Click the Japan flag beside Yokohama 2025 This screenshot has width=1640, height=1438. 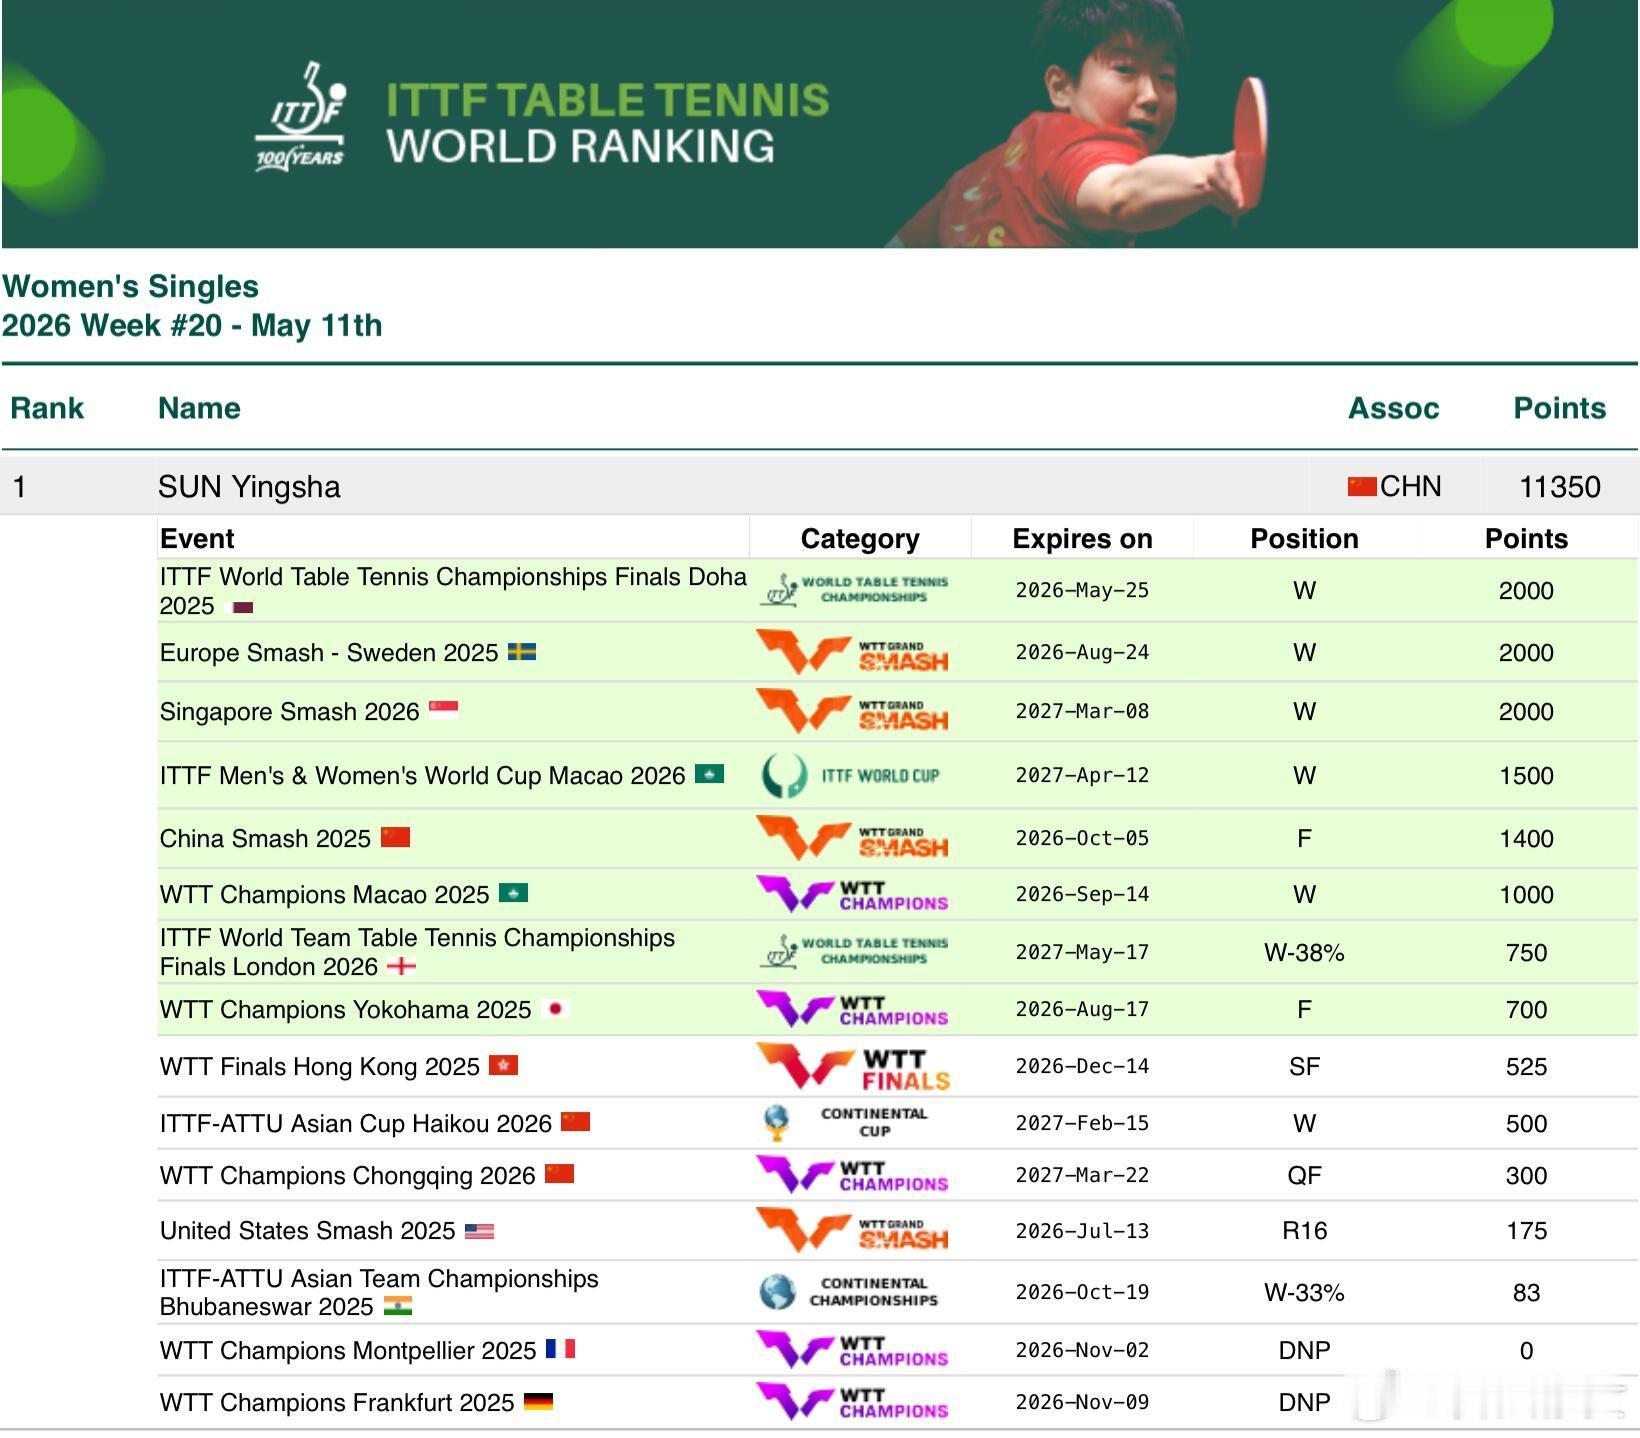click(x=555, y=1008)
